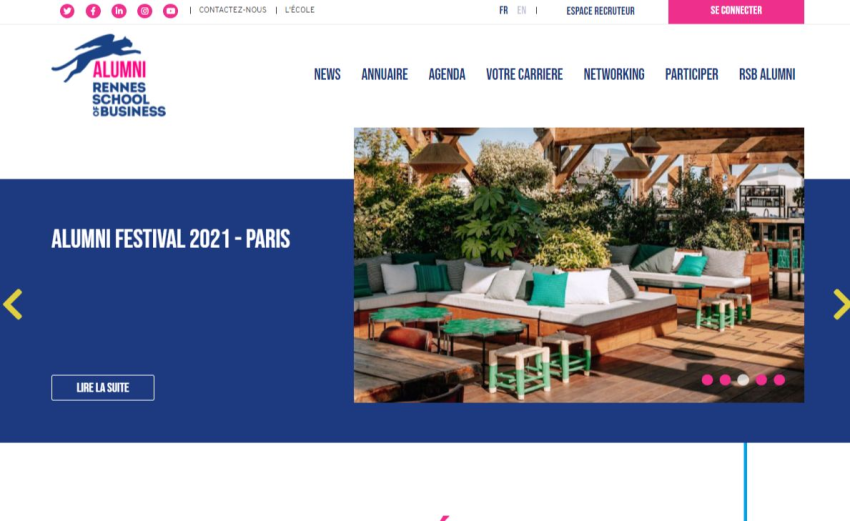Expand the NETWORKING menu
850x521 pixels.
614,74
